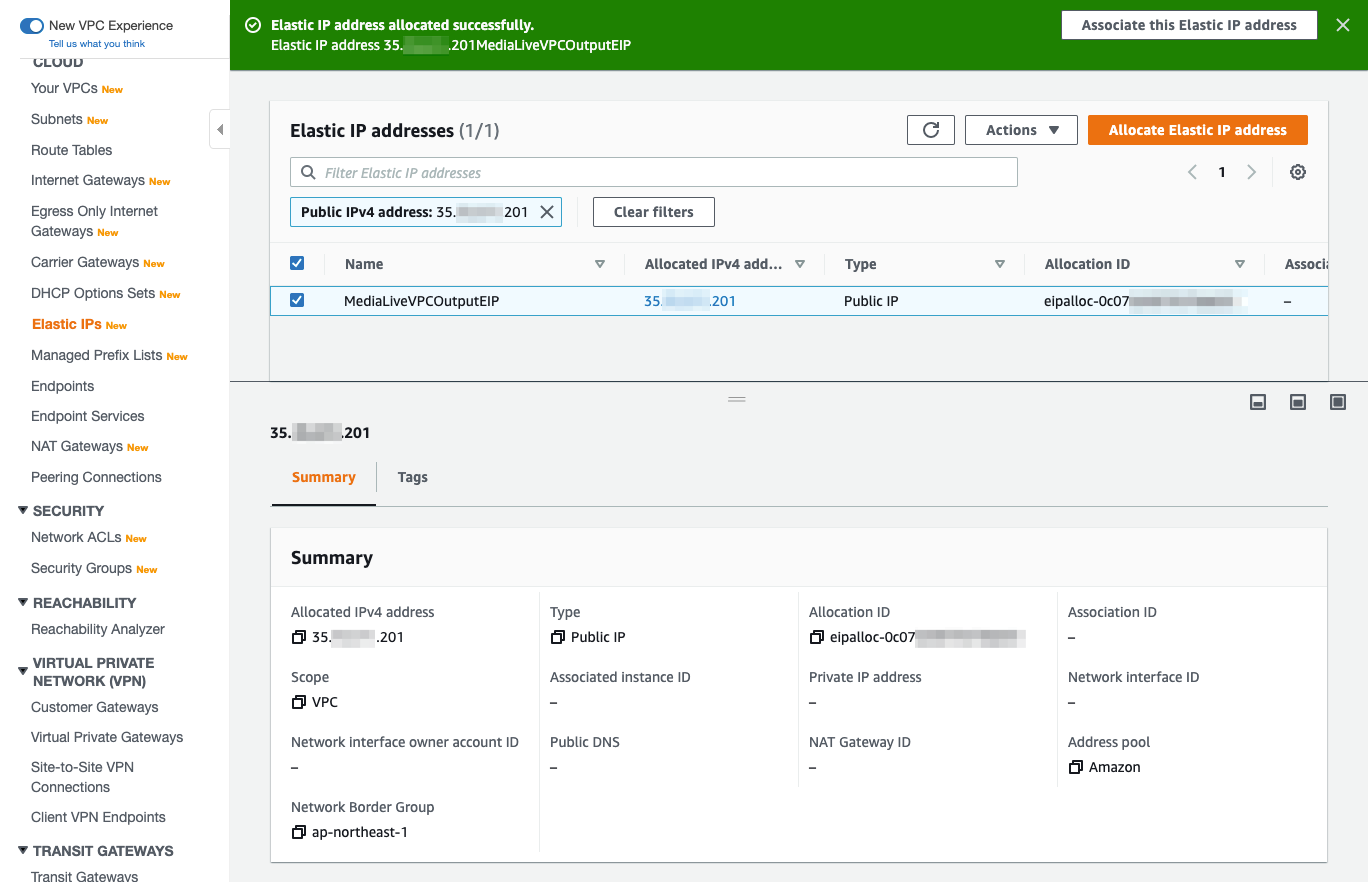Set details panel to half height

coord(1298,402)
